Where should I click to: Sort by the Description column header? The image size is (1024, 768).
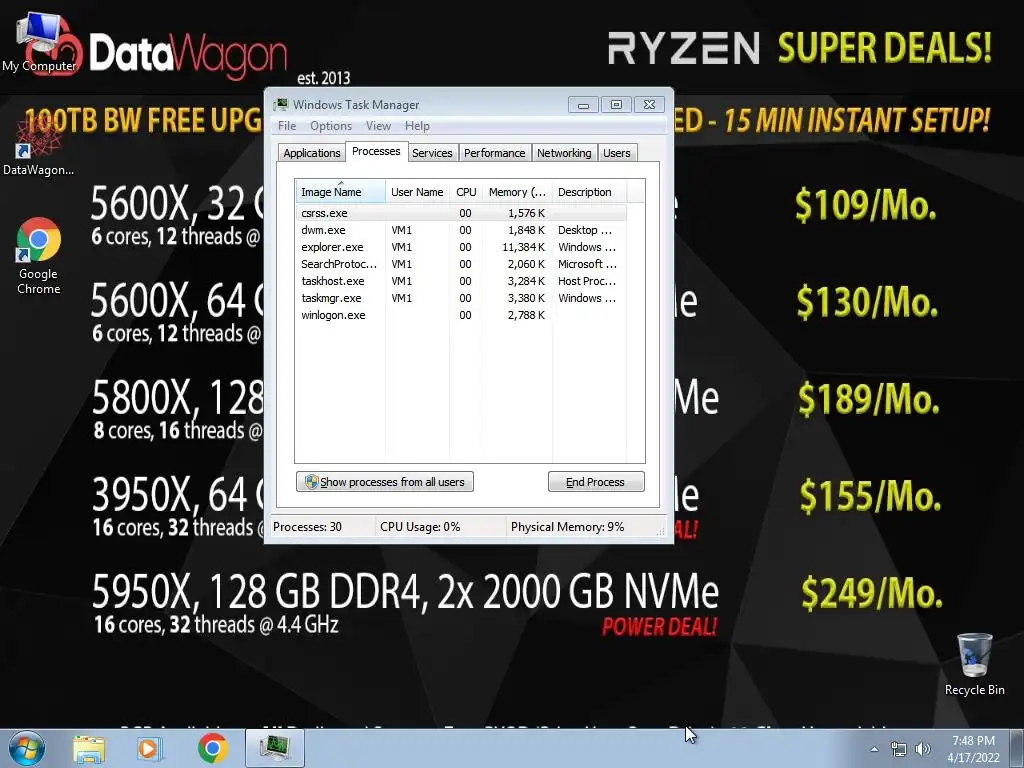(x=589, y=192)
